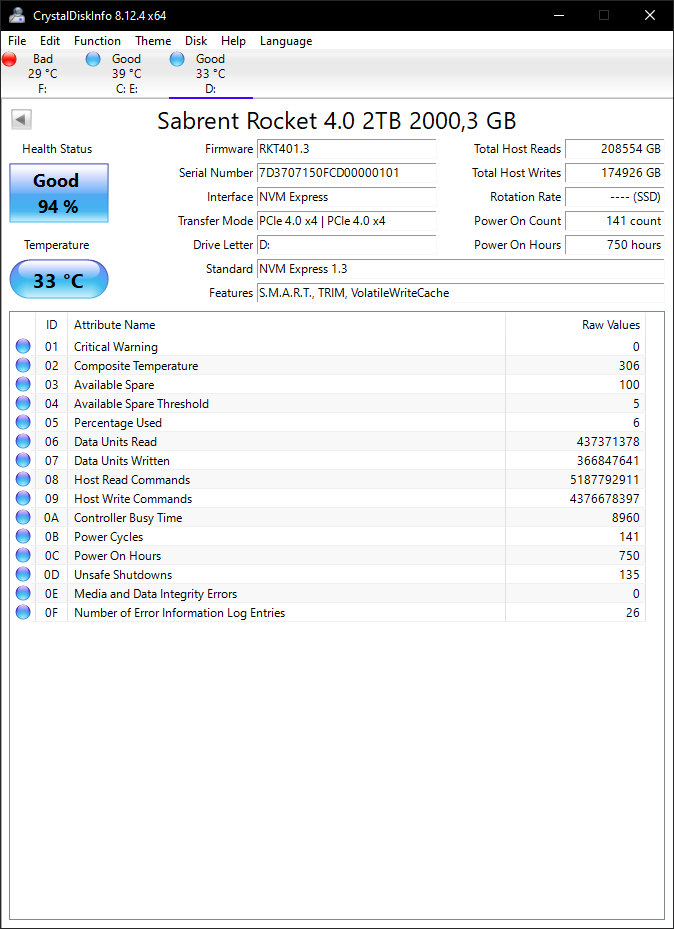Select raw value 135 of Unsafe Shutdowns

pos(629,574)
